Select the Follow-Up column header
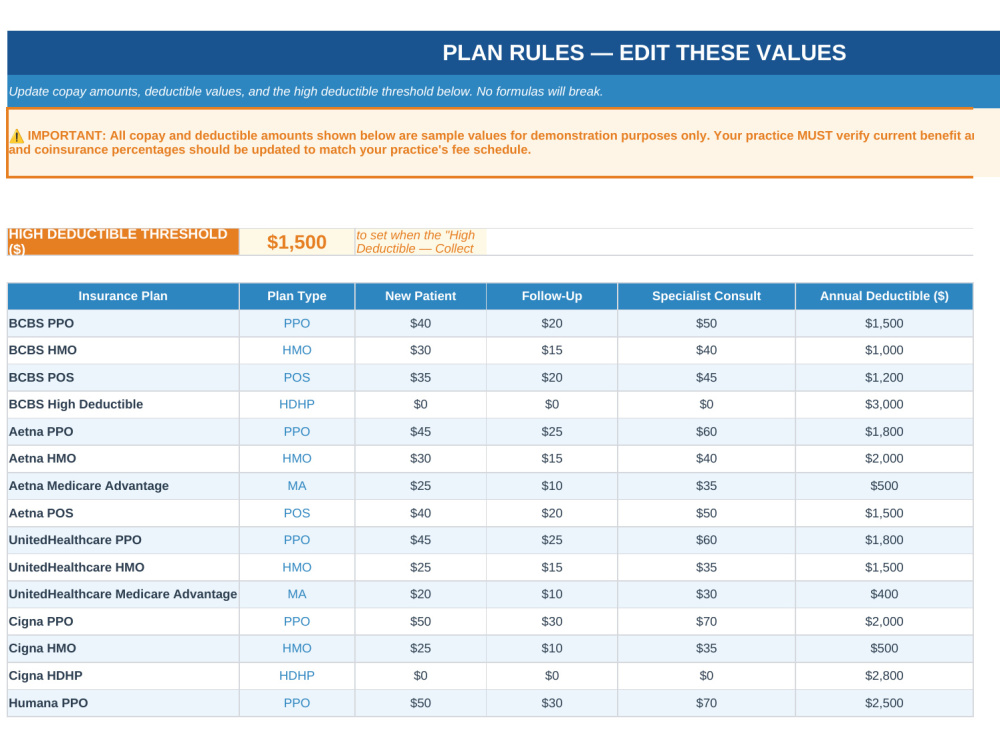The image size is (1000, 750). 552,296
